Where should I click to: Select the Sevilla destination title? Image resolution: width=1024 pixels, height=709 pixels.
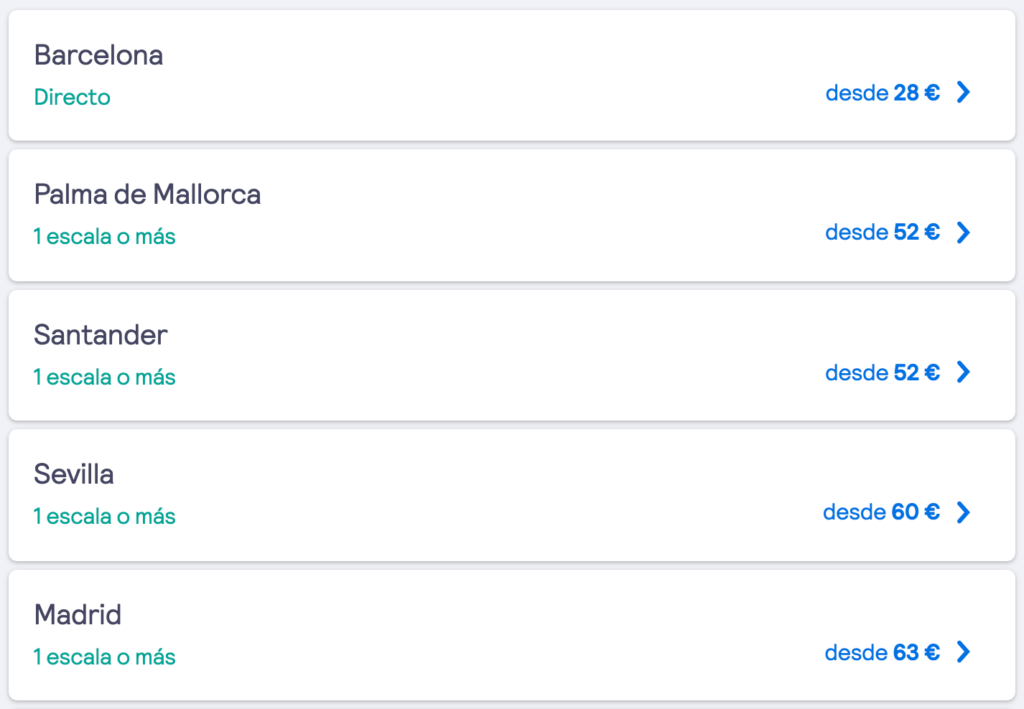[74, 474]
